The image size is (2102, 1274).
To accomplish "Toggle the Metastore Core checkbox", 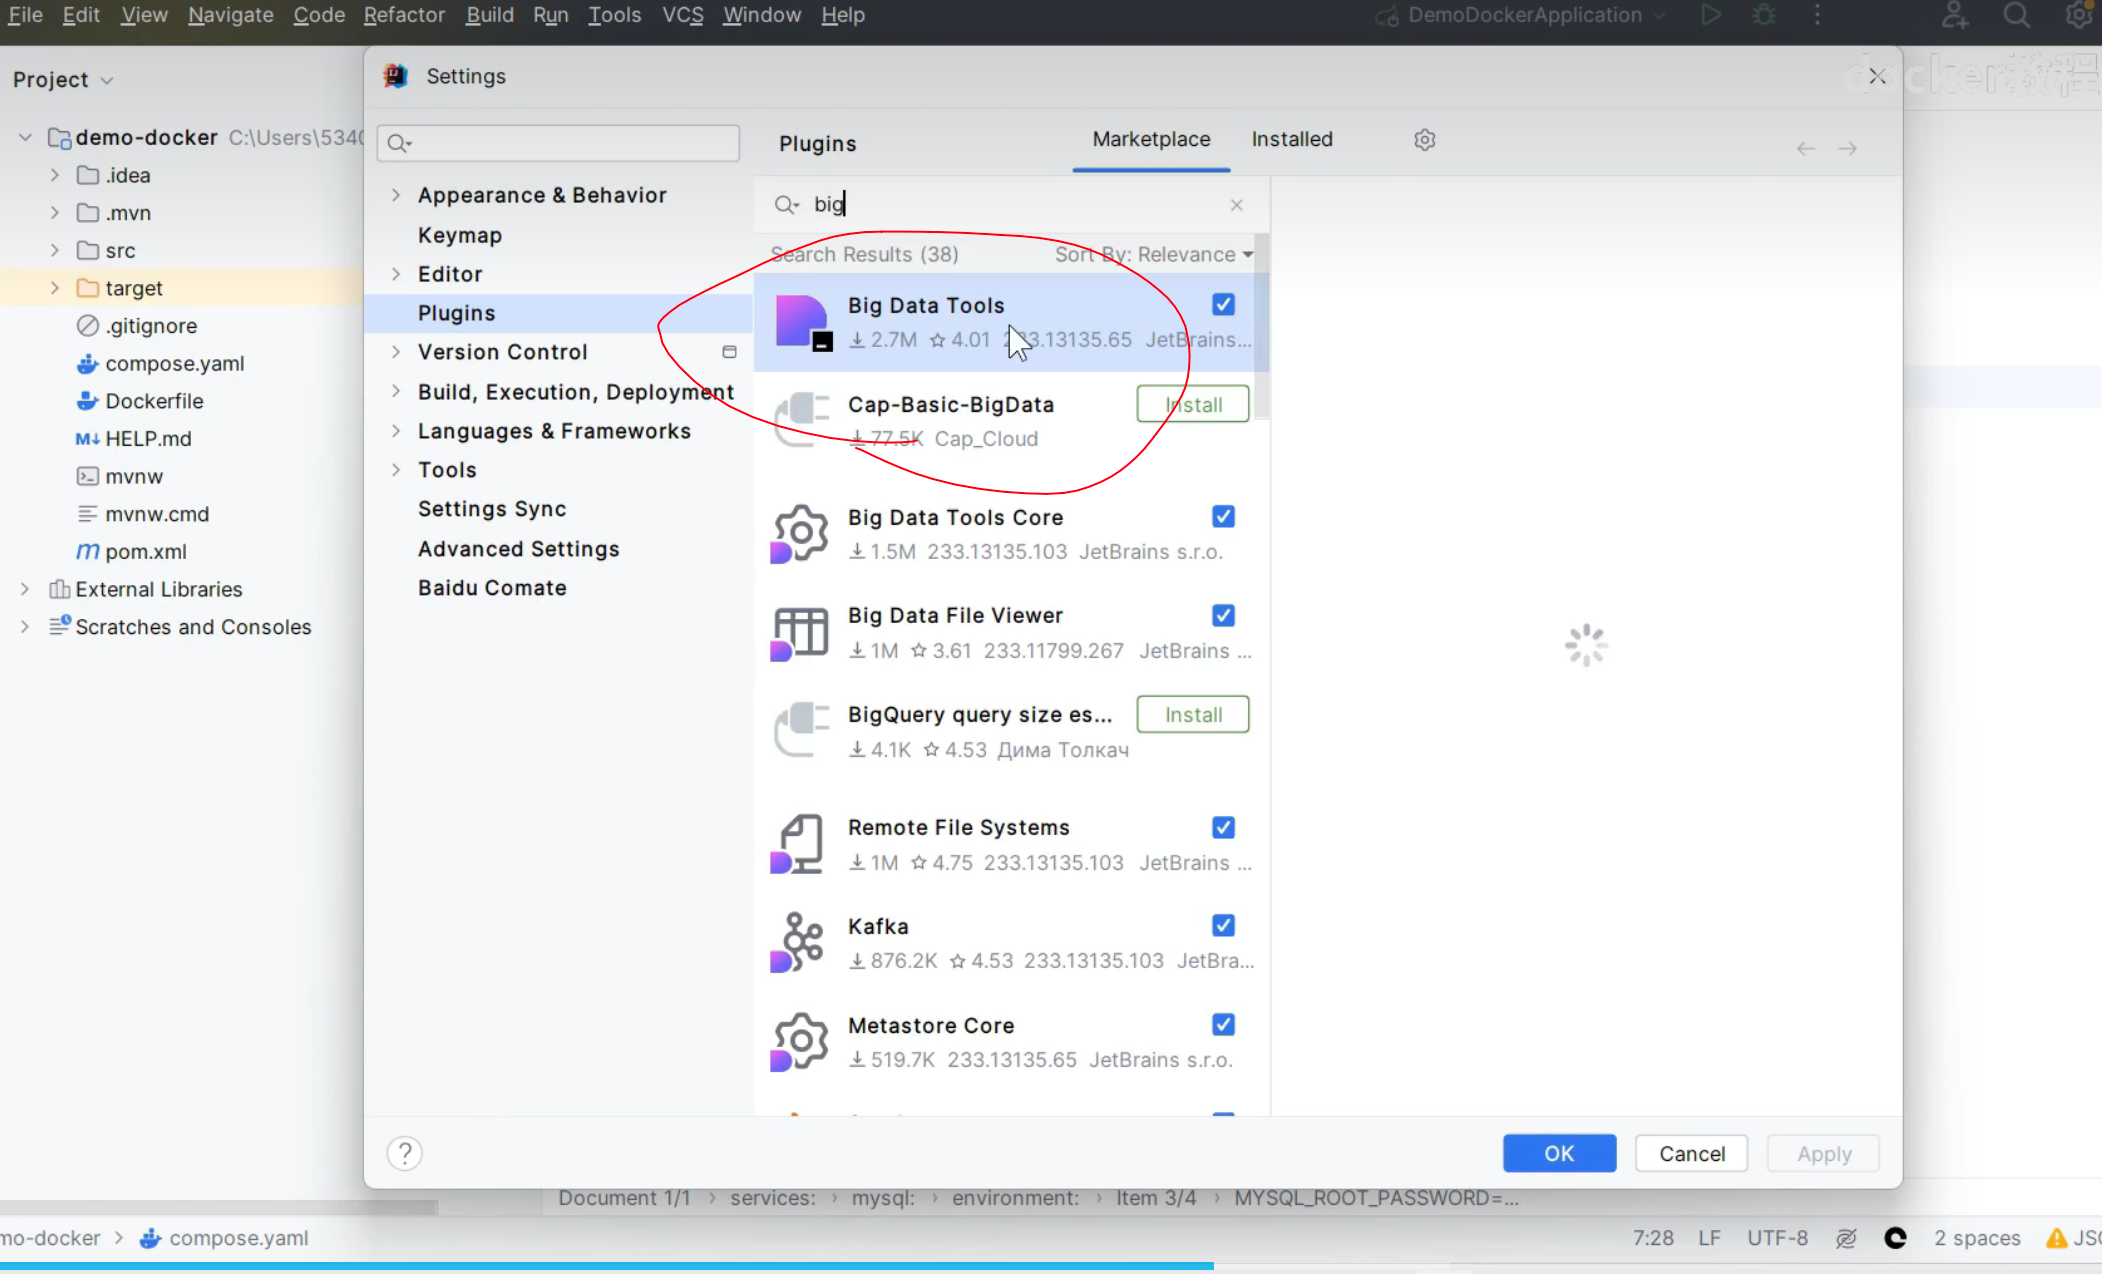I will click(x=1223, y=1025).
